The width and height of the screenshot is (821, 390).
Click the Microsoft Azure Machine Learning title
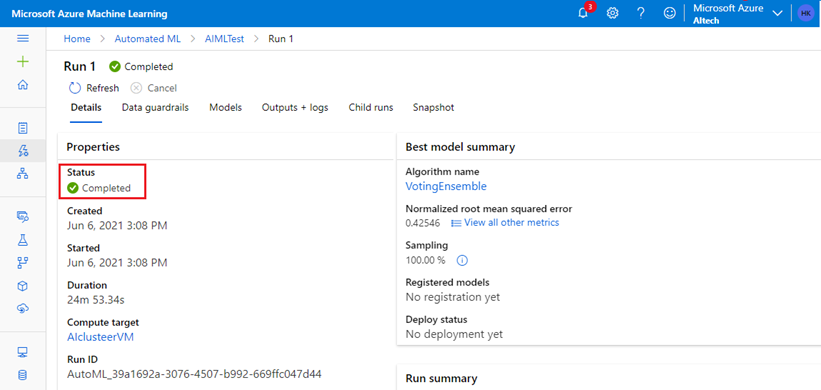click(90, 14)
